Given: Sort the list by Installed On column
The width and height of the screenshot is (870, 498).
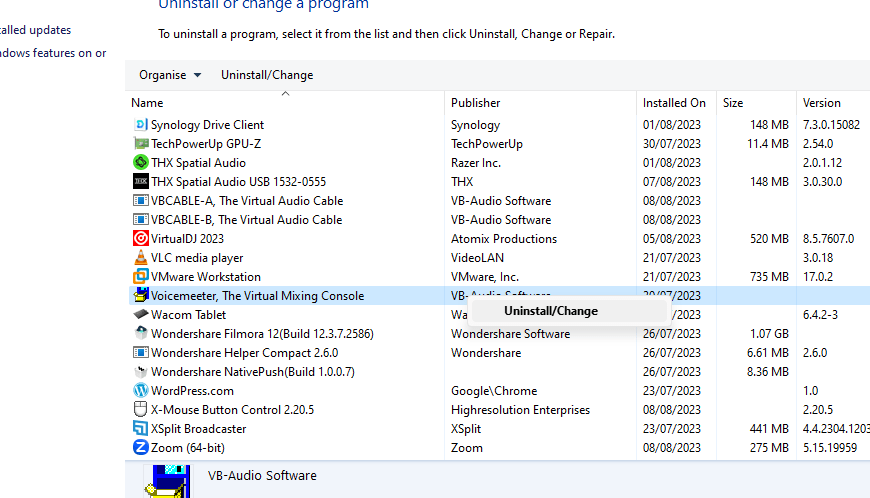Looking at the screenshot, I should (x=676, y=103).
